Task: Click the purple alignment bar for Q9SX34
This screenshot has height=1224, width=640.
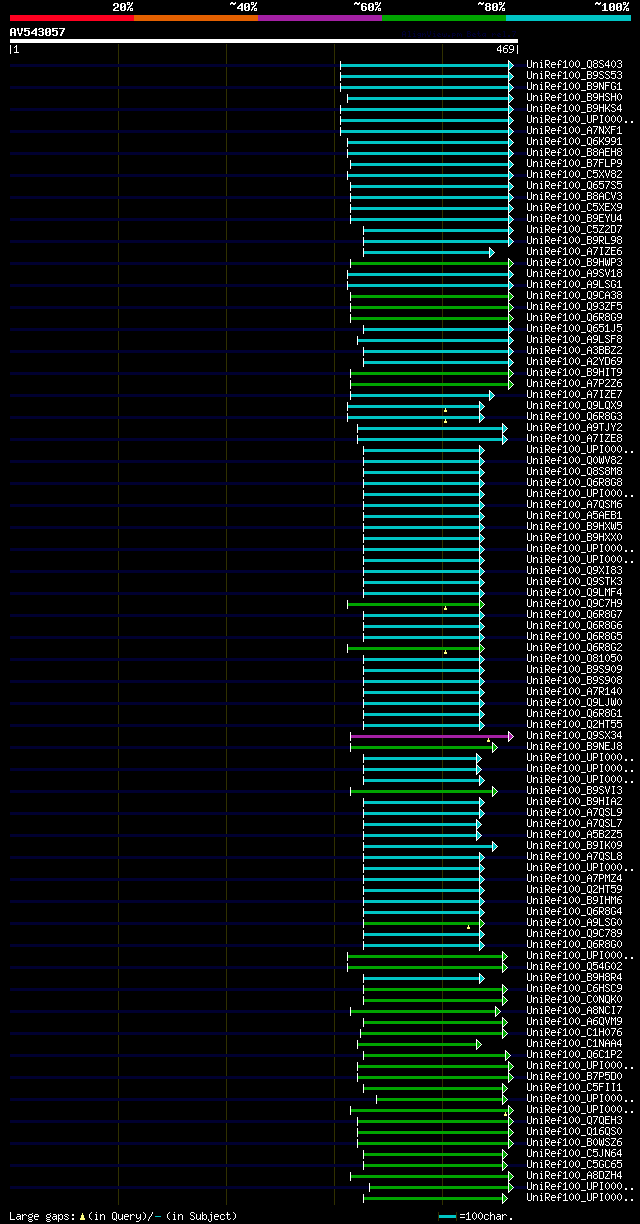Action: [x=431, y=736]
